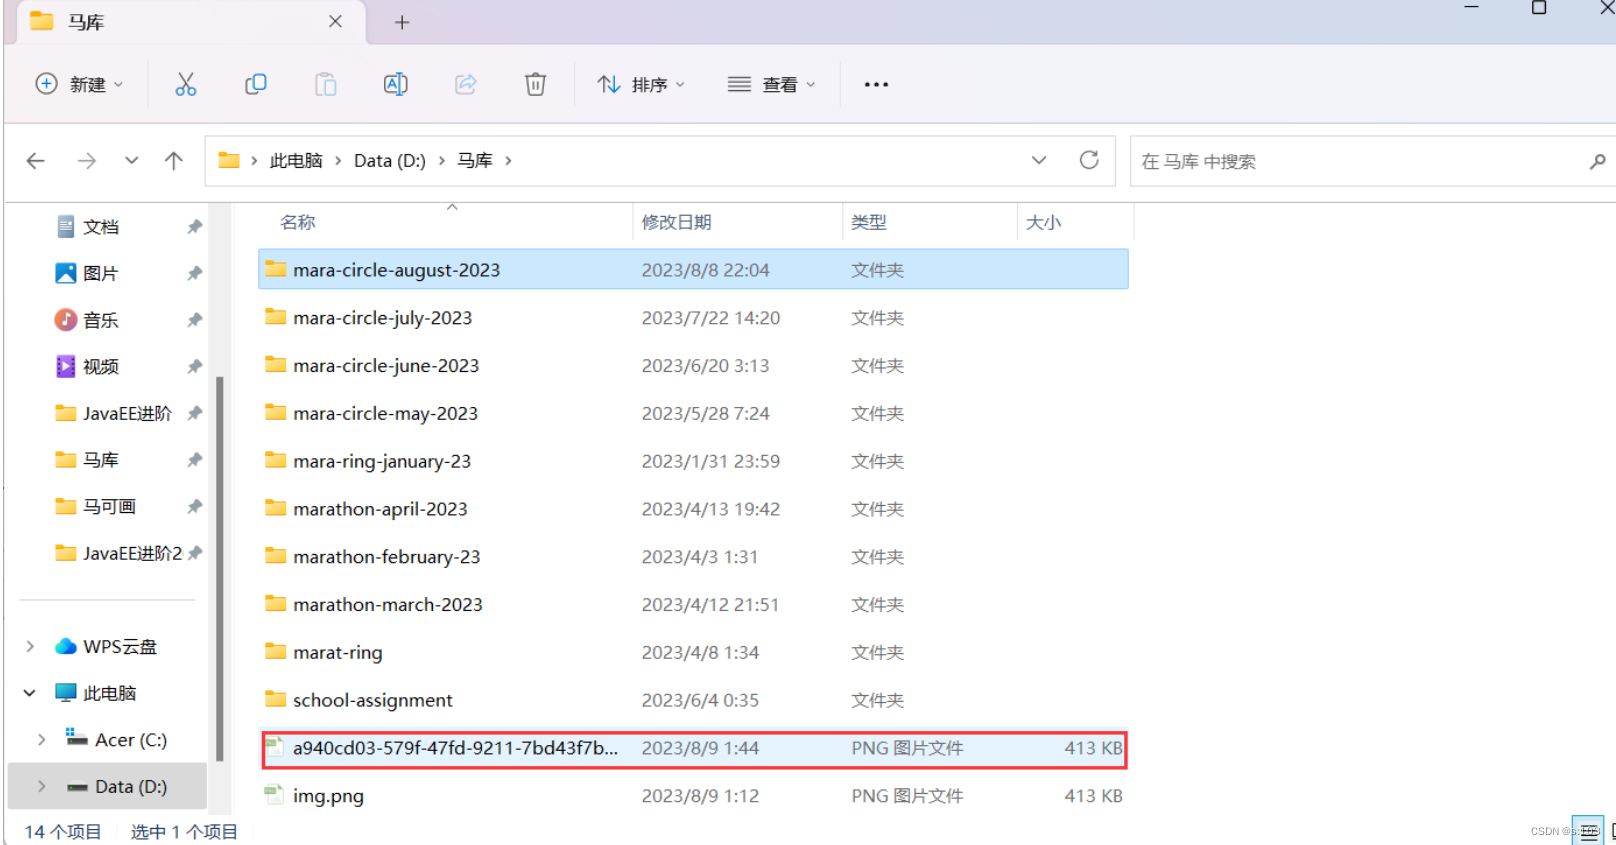Close the 马库 tab

335,21
